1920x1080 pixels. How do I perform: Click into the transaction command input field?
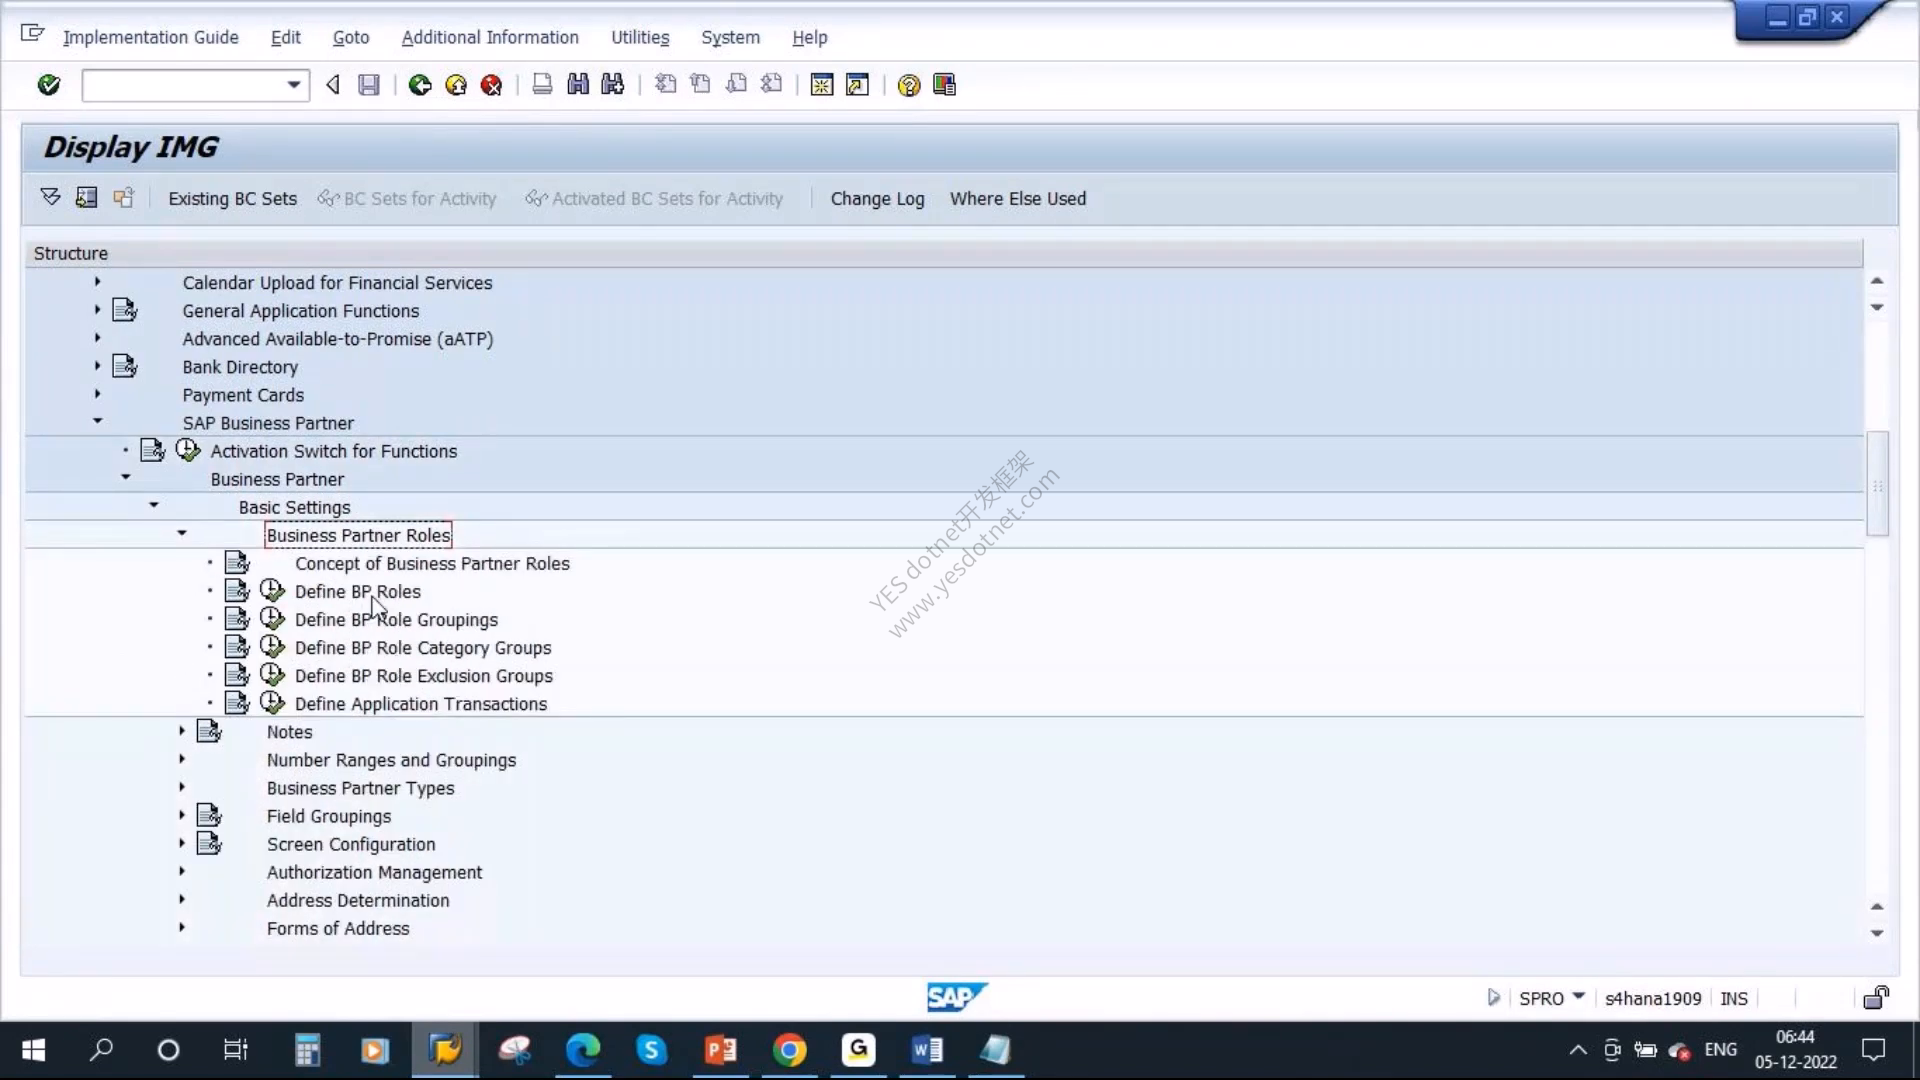pyautogui.click(x=183, y=85)
